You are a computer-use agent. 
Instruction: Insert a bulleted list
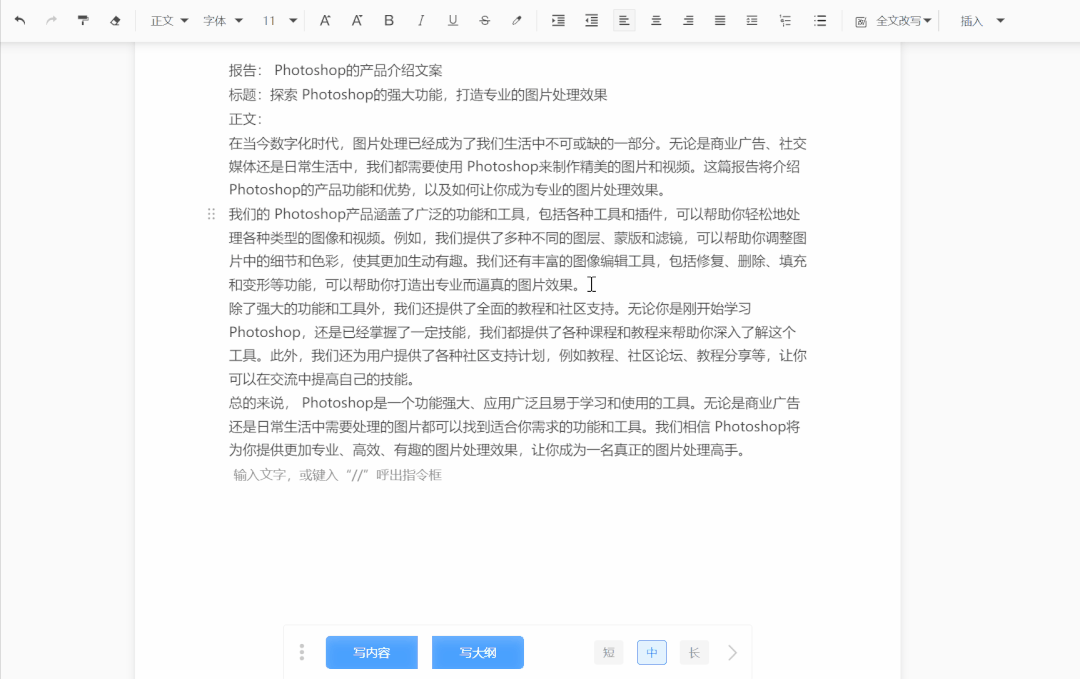pyautogui.click(x=820, y=21)
